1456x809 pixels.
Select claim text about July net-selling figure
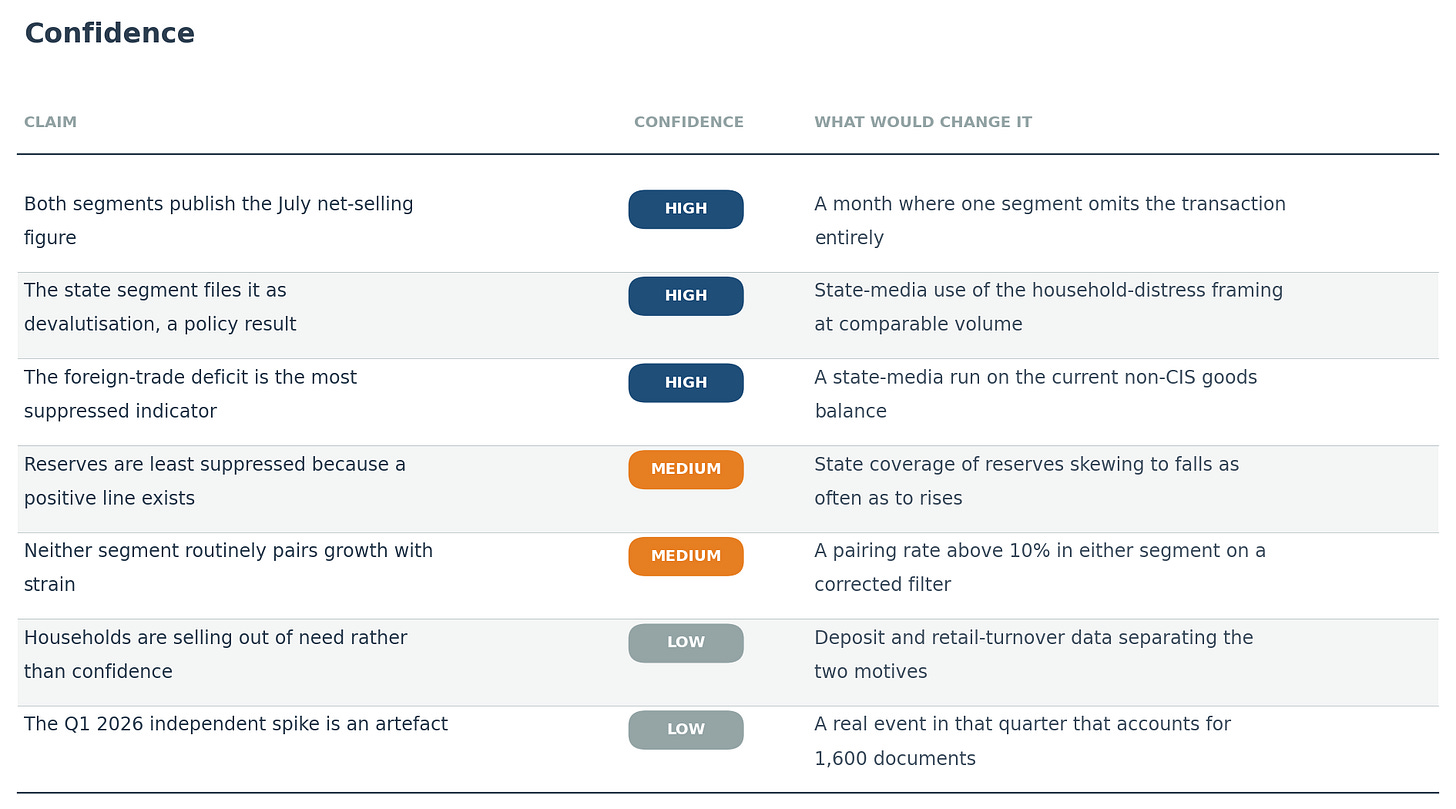[219, 221]
